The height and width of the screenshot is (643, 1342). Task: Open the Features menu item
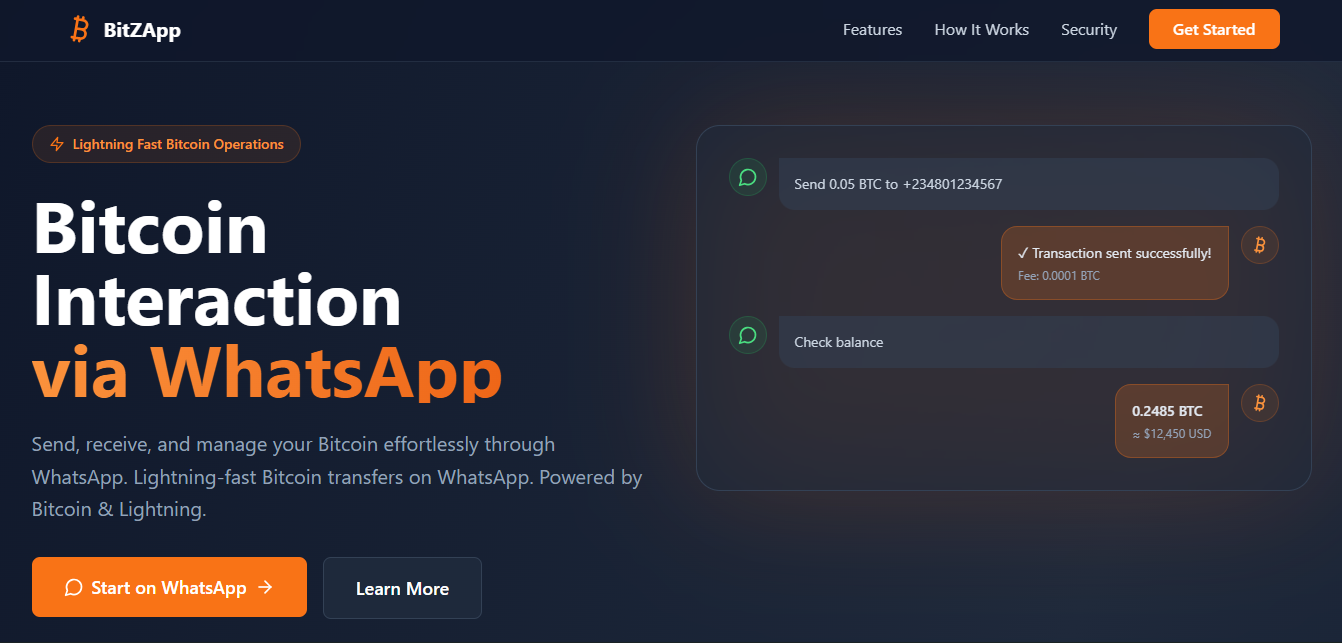(872, 30)
